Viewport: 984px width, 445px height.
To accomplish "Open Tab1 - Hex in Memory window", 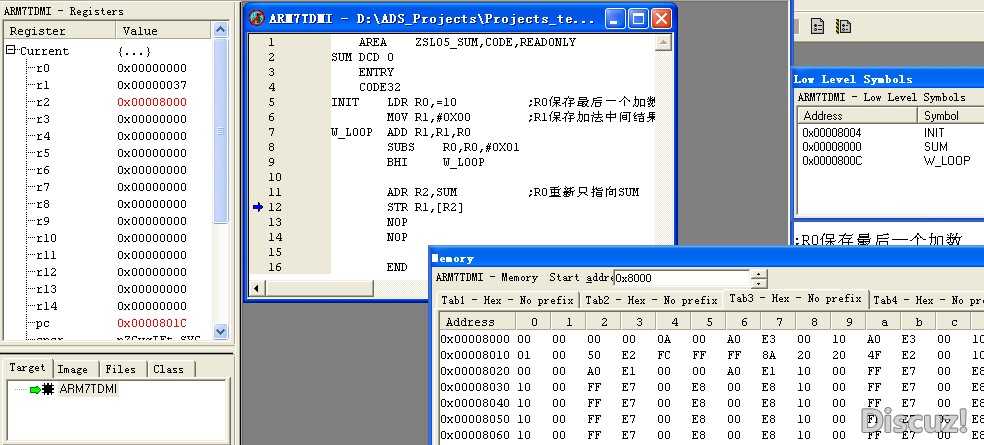I will pos(507,300).
